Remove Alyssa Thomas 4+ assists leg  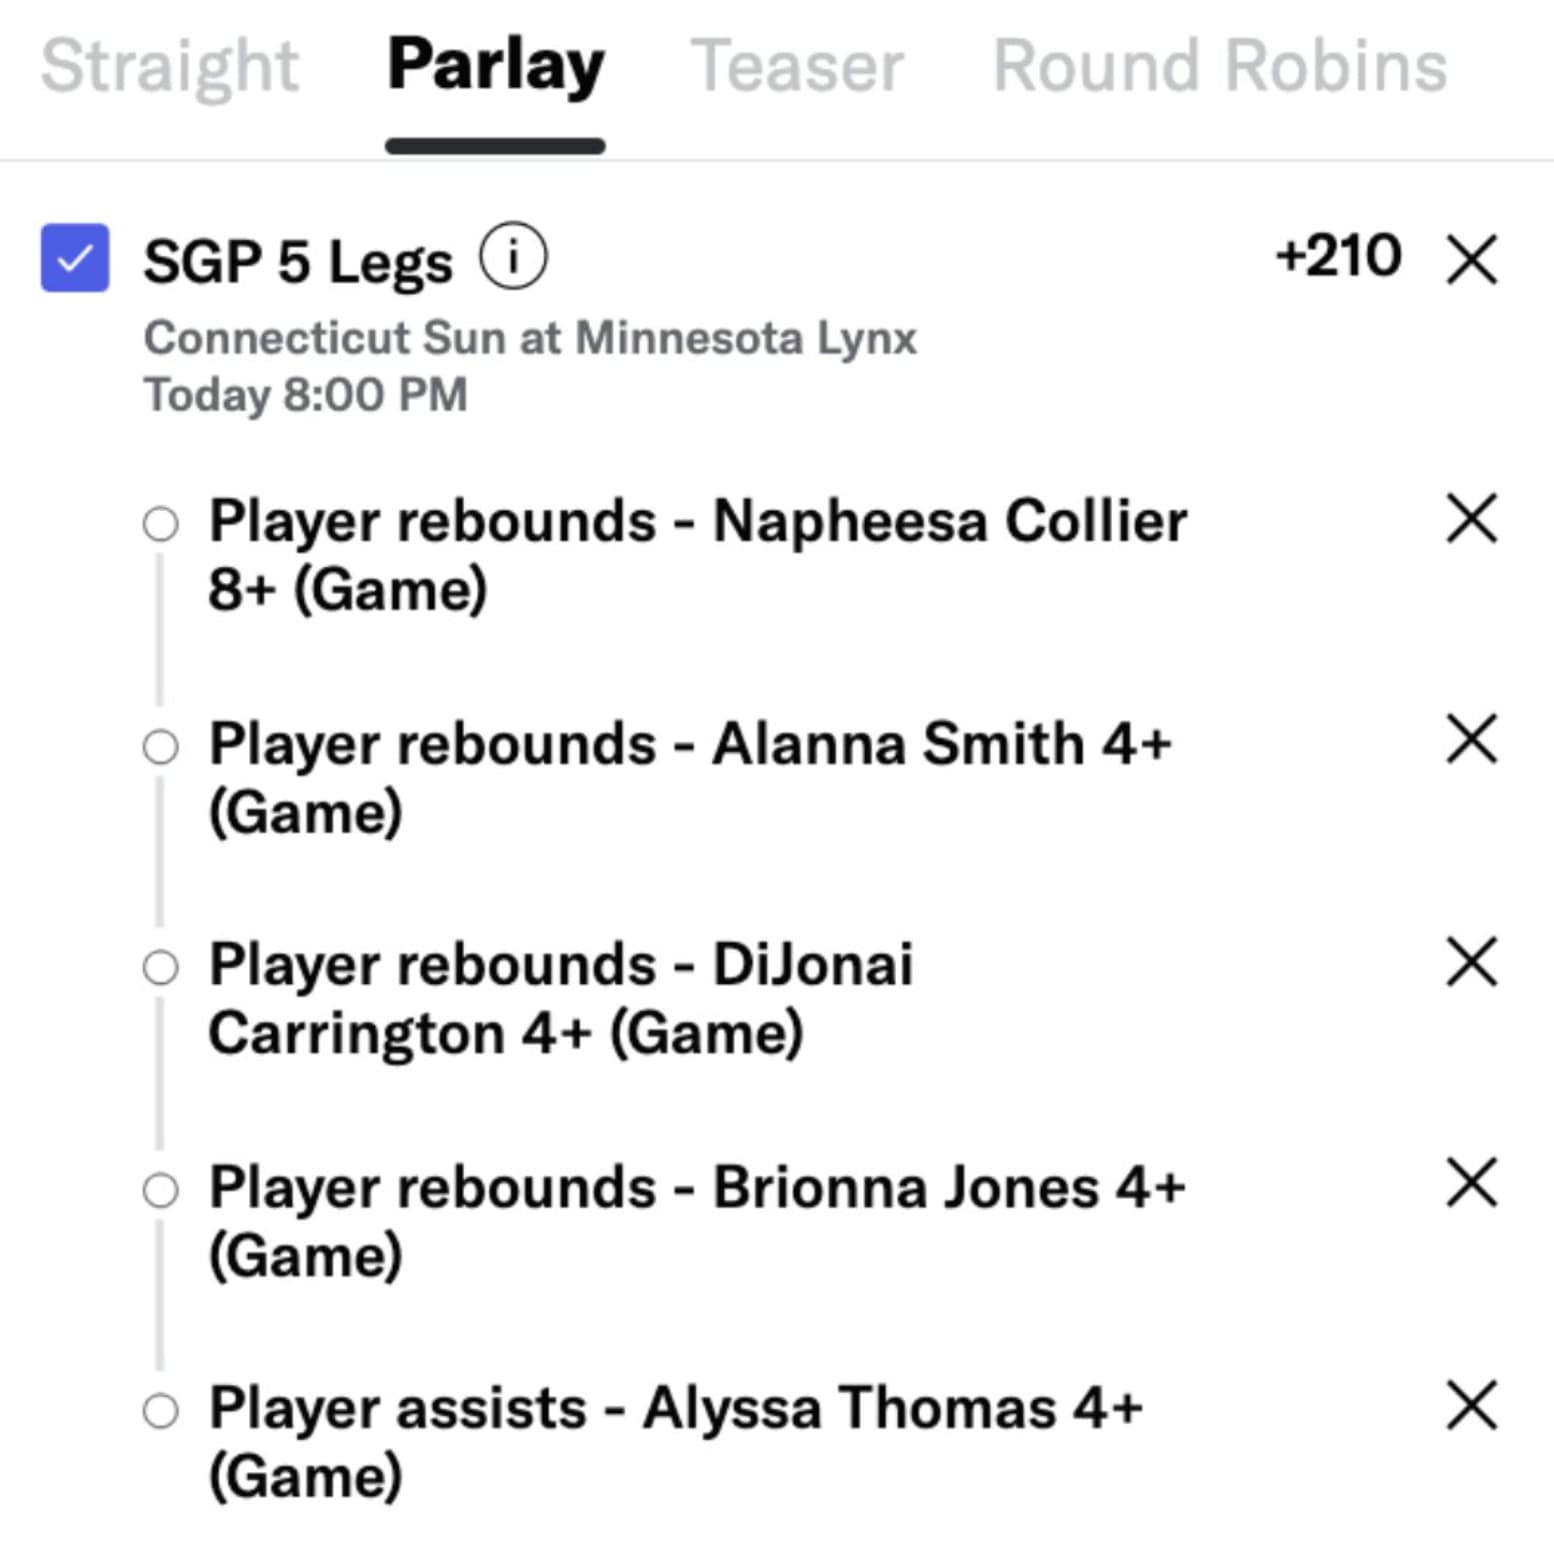(1472, 1405)
